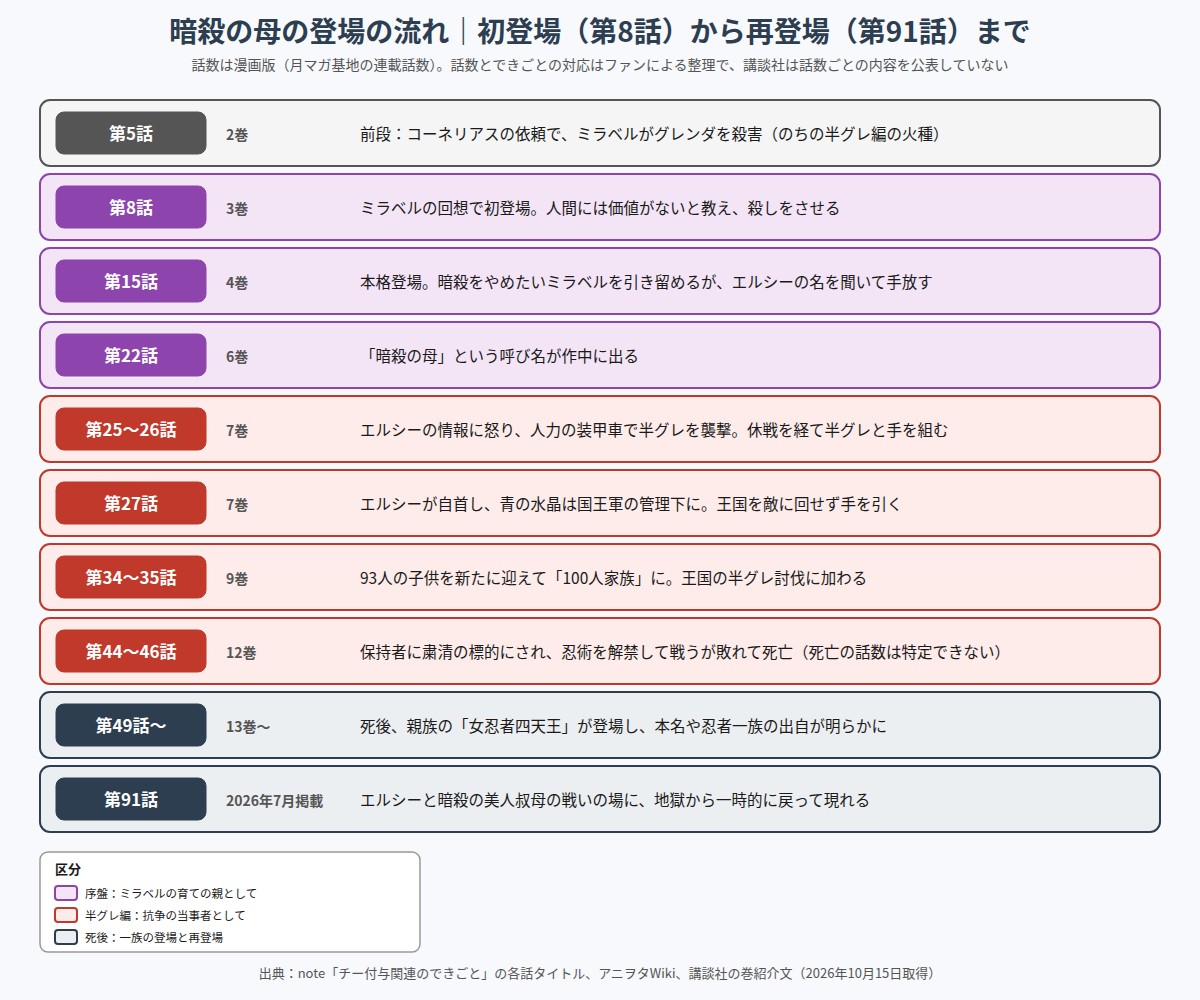
Task: Click the 4巻 volume label
Action: coord(237,282)
